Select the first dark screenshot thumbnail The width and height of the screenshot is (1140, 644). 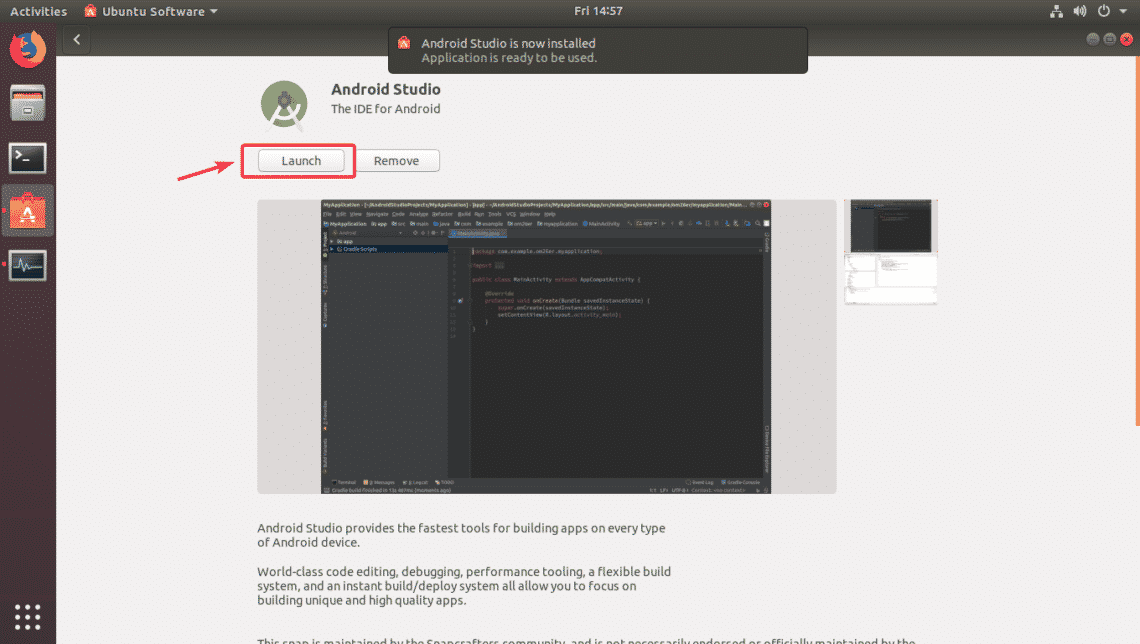coord(891,226)
